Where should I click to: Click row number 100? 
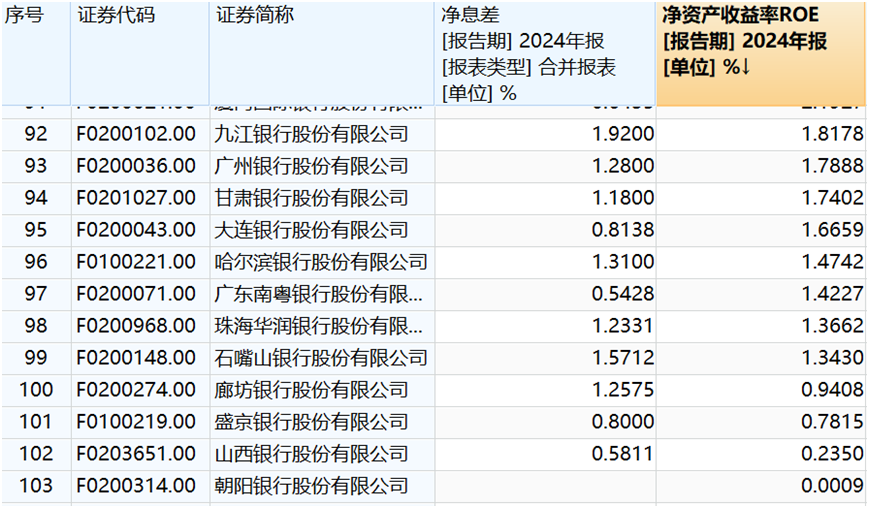pyautogui.click(x=36, y=390)
